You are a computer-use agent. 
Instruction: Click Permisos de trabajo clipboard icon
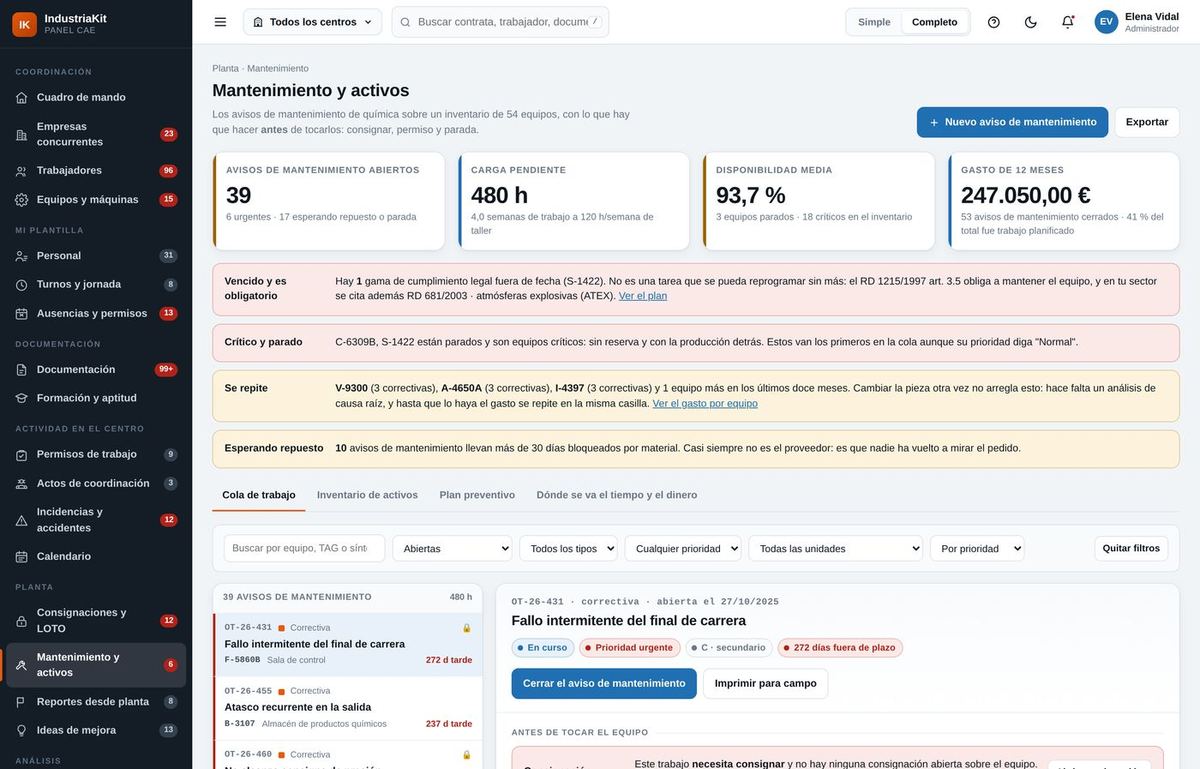pos(21,455)
